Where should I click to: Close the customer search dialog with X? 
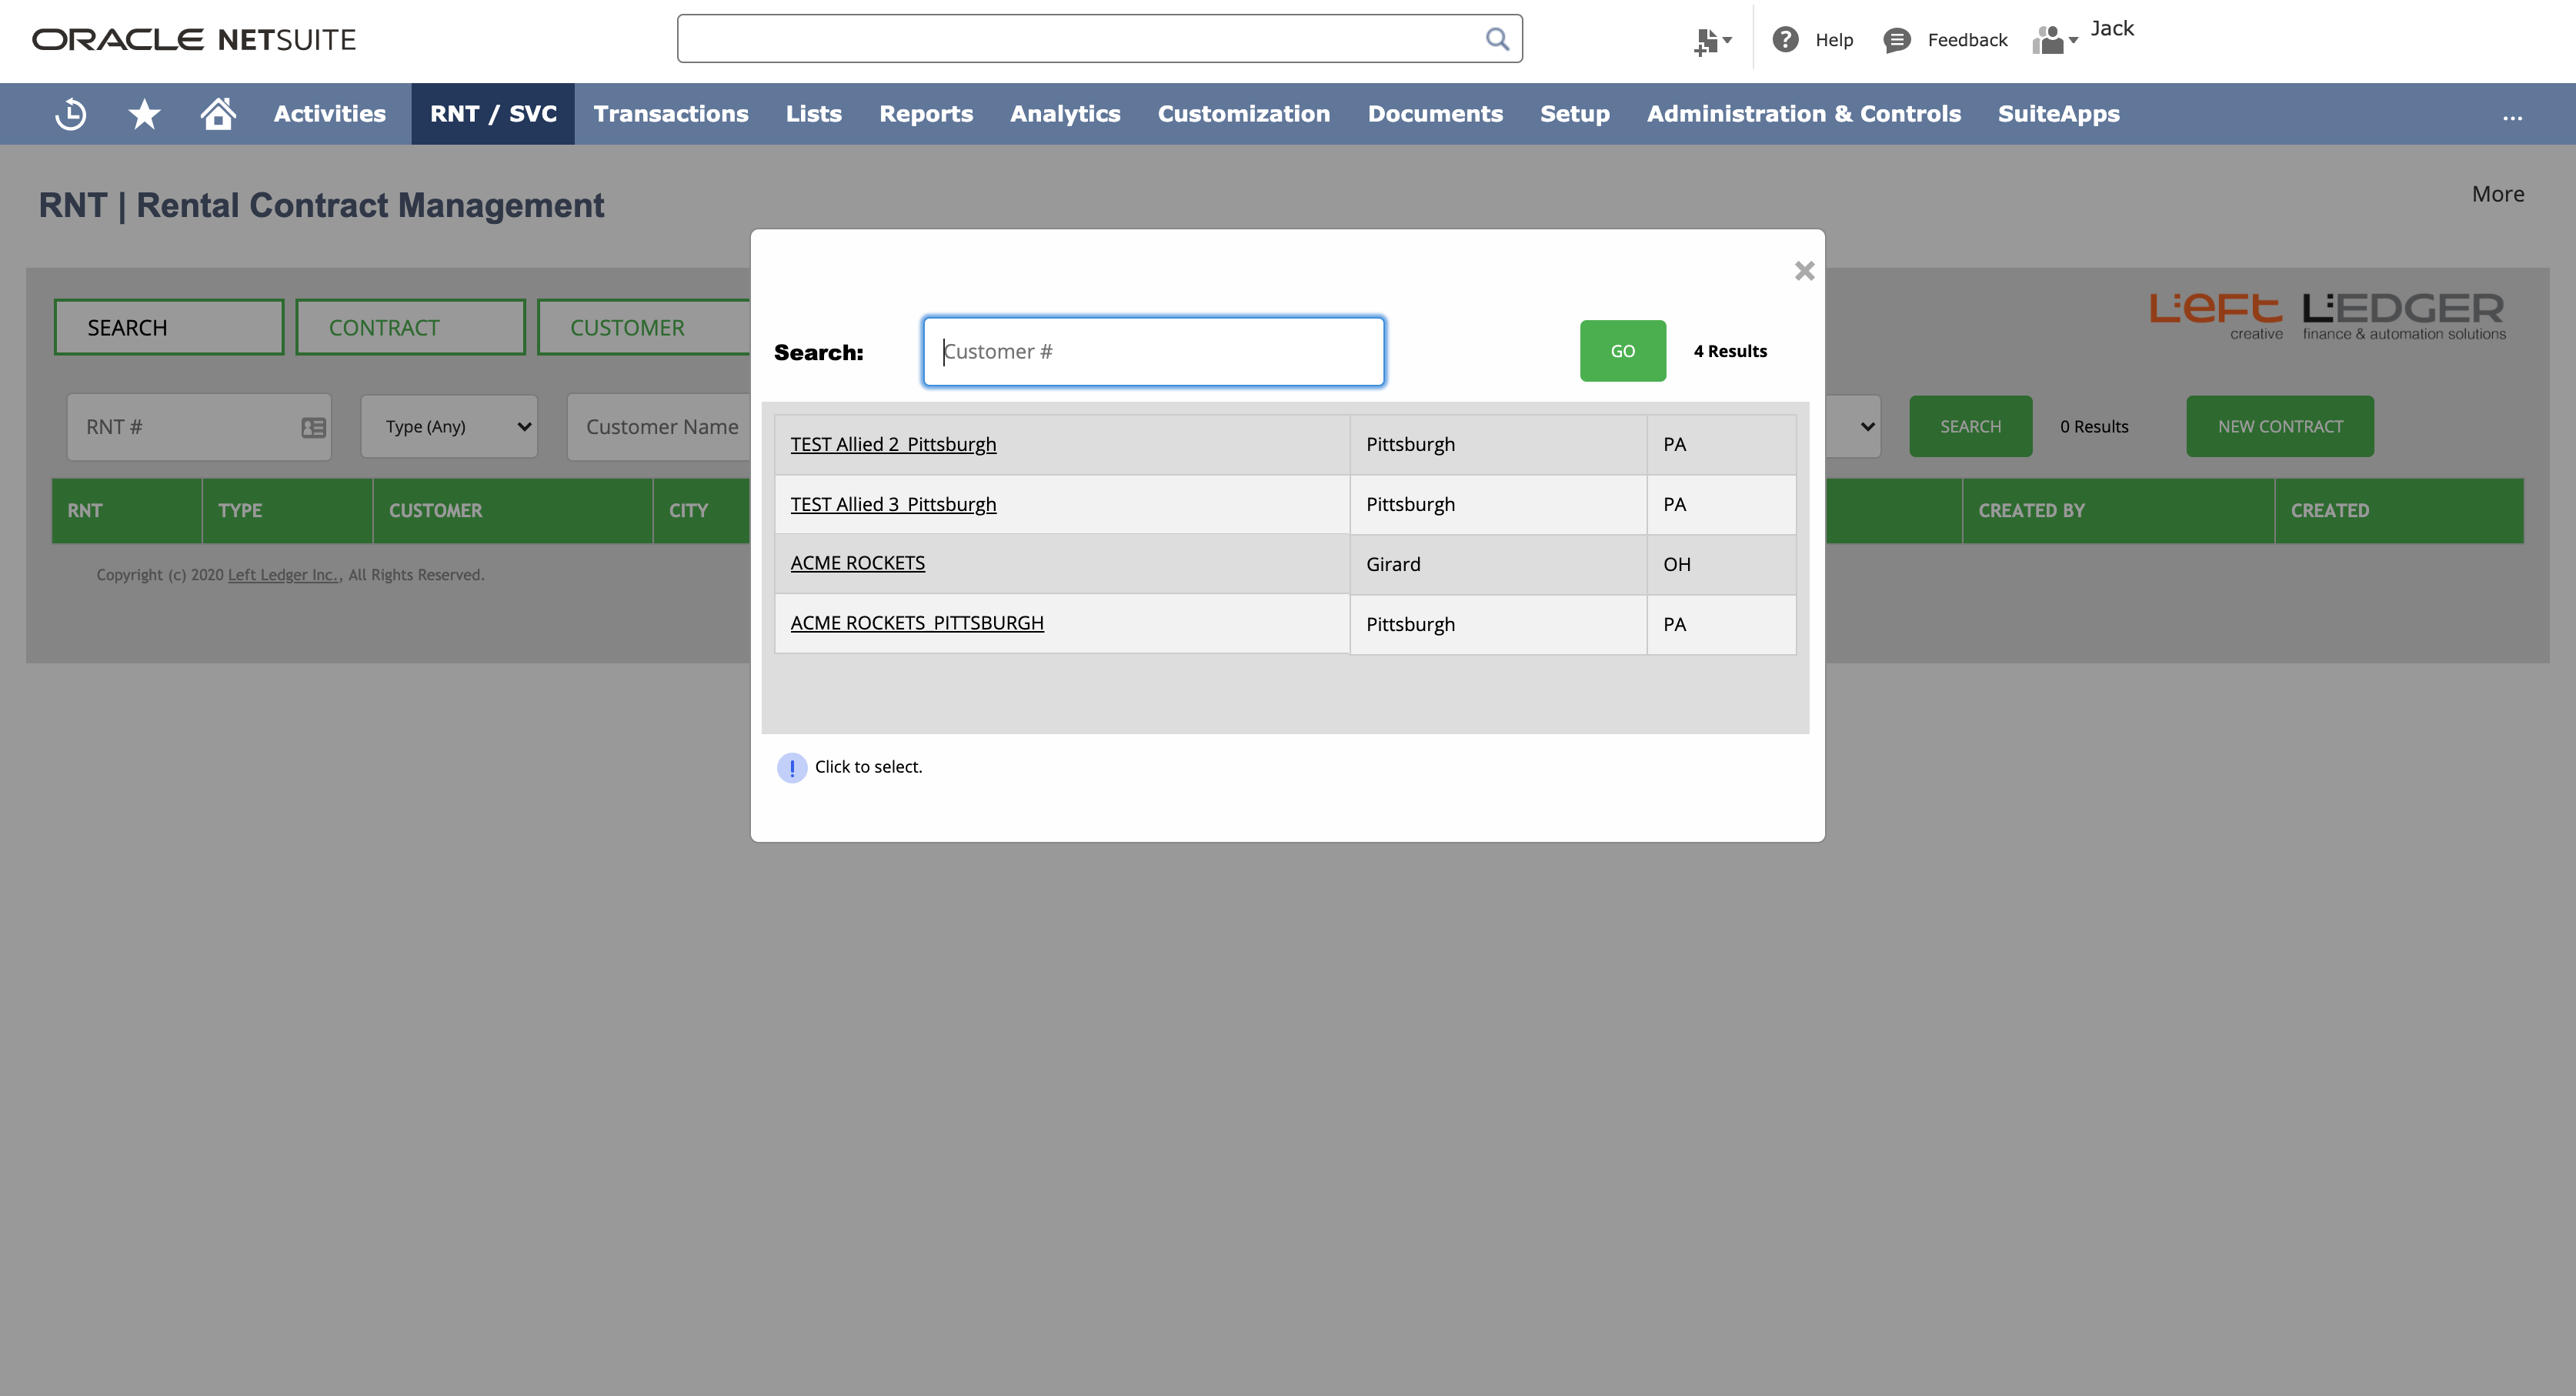click(x=1804, y=271)
